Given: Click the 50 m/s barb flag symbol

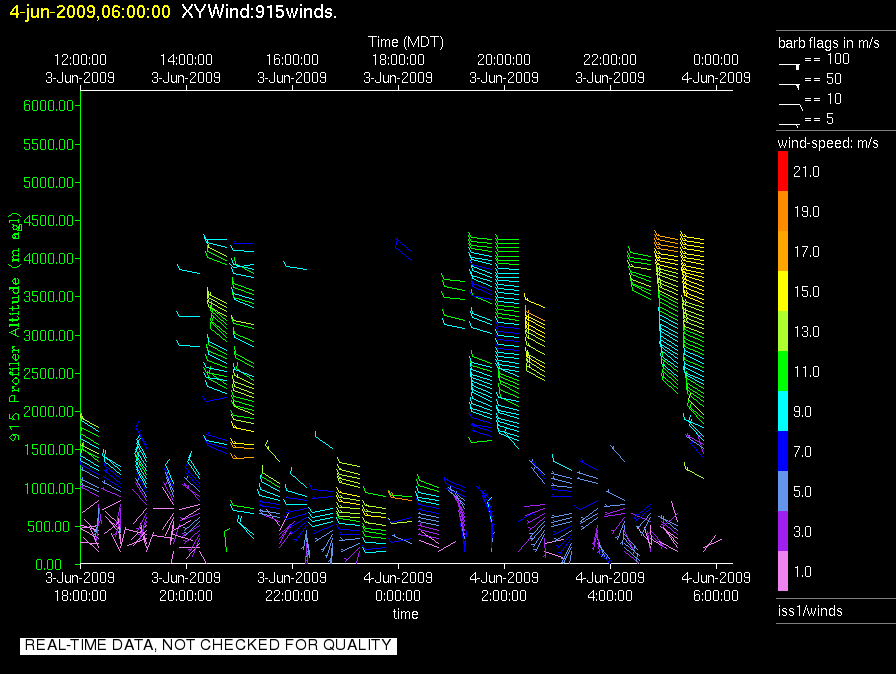Looking at the screenshot, I should (790, 83).
